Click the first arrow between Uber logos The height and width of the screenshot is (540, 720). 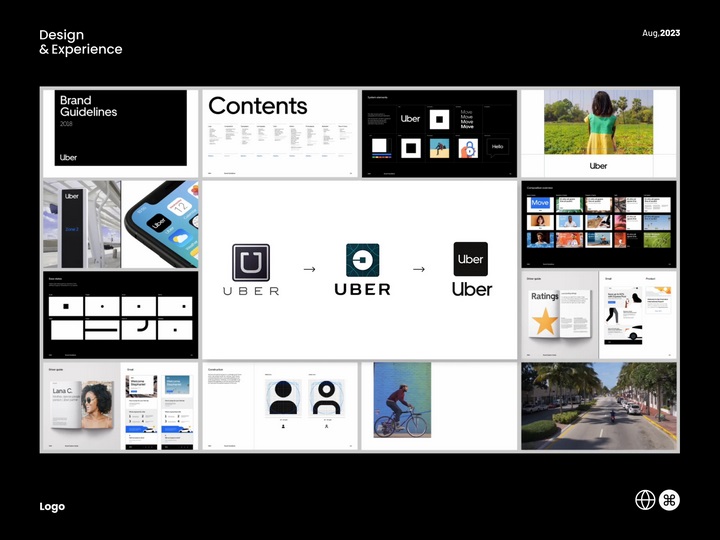tap(308, 268)
